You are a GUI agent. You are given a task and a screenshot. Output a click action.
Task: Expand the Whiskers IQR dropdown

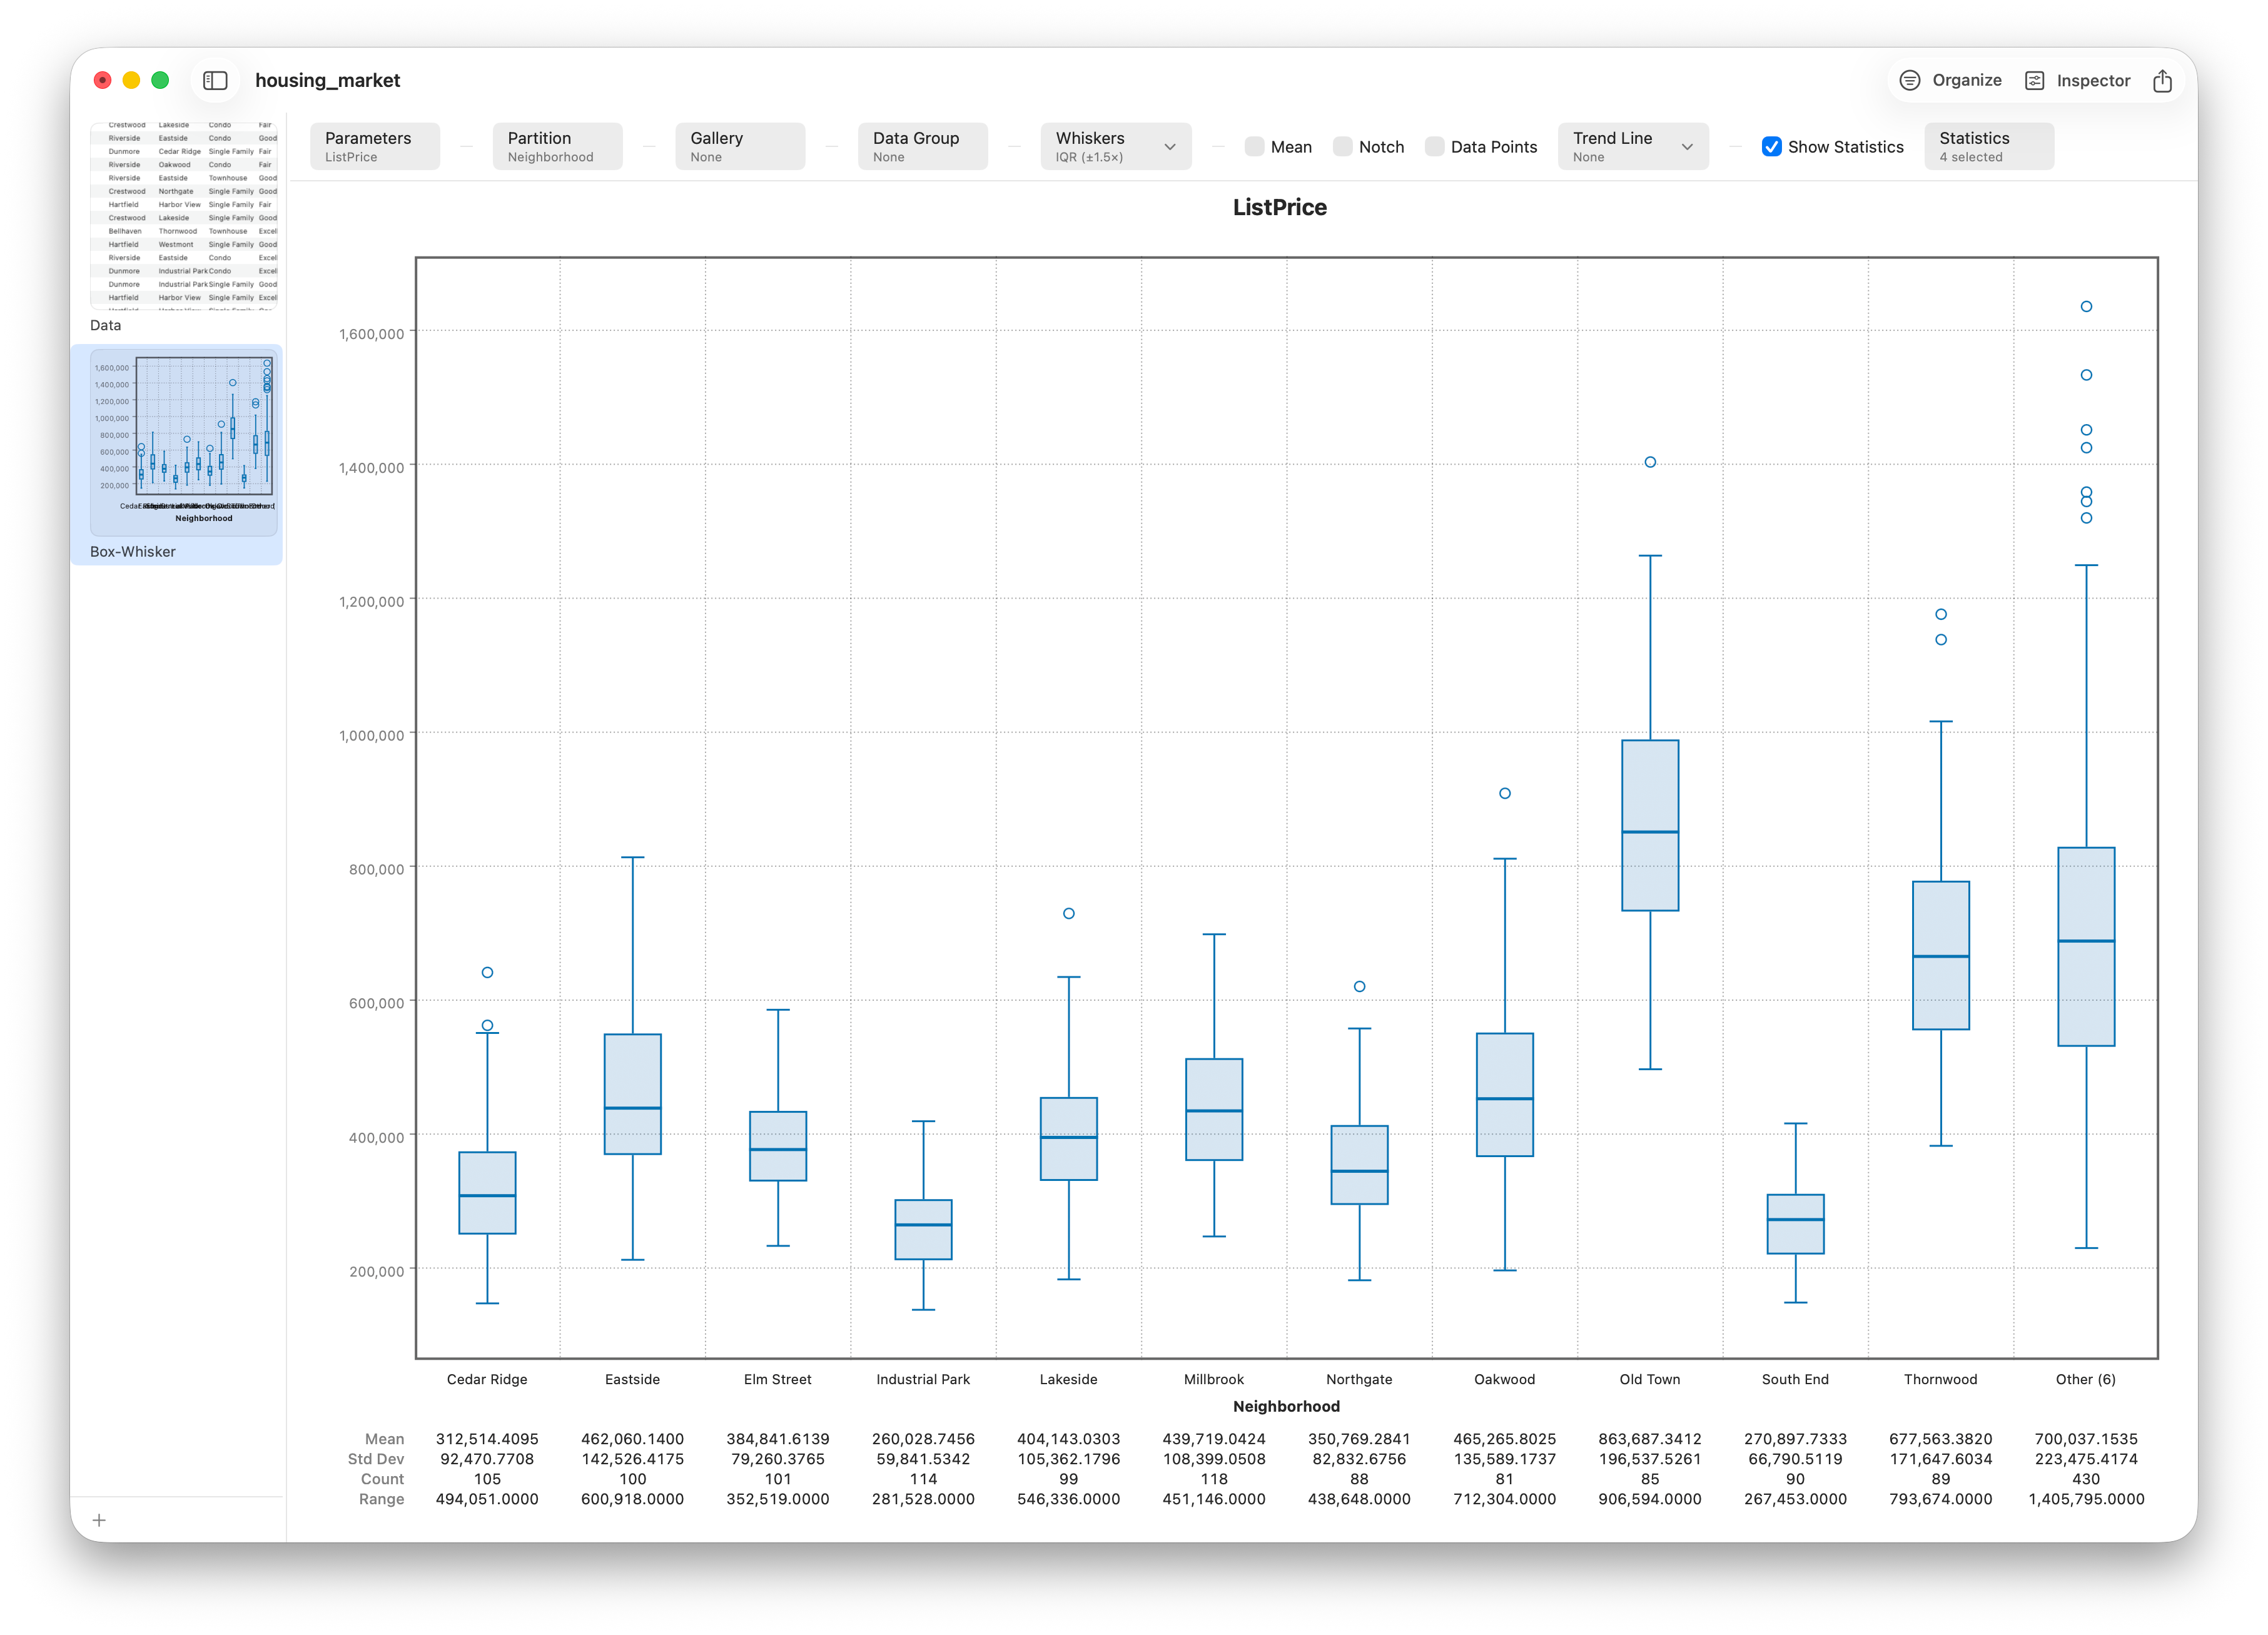1115,146
